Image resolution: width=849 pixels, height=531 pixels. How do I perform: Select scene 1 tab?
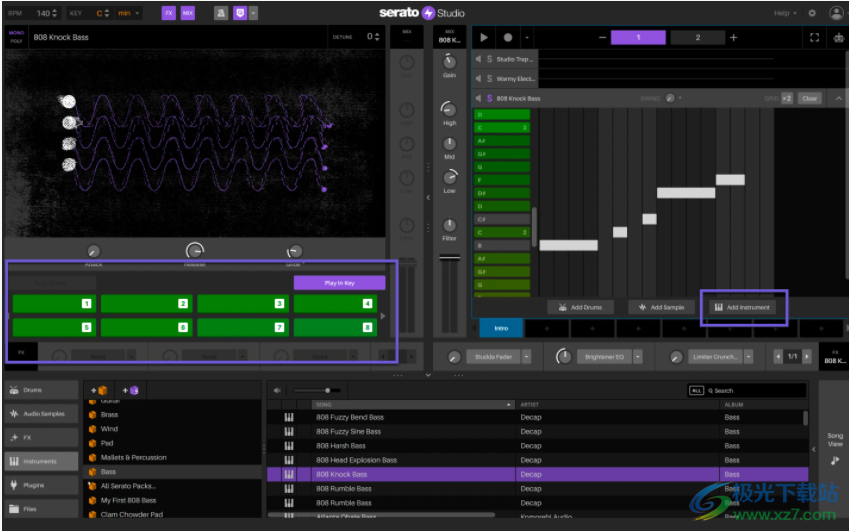638,37
